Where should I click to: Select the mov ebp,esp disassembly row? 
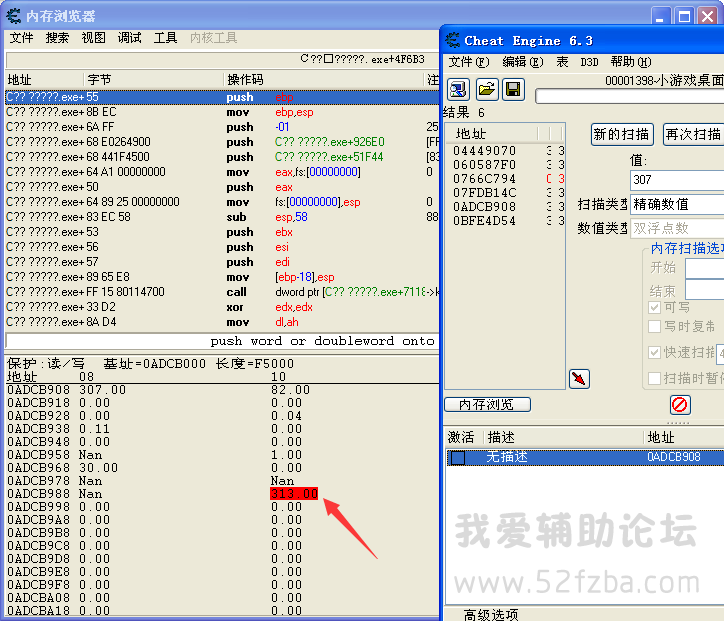[x=222, y=112]
